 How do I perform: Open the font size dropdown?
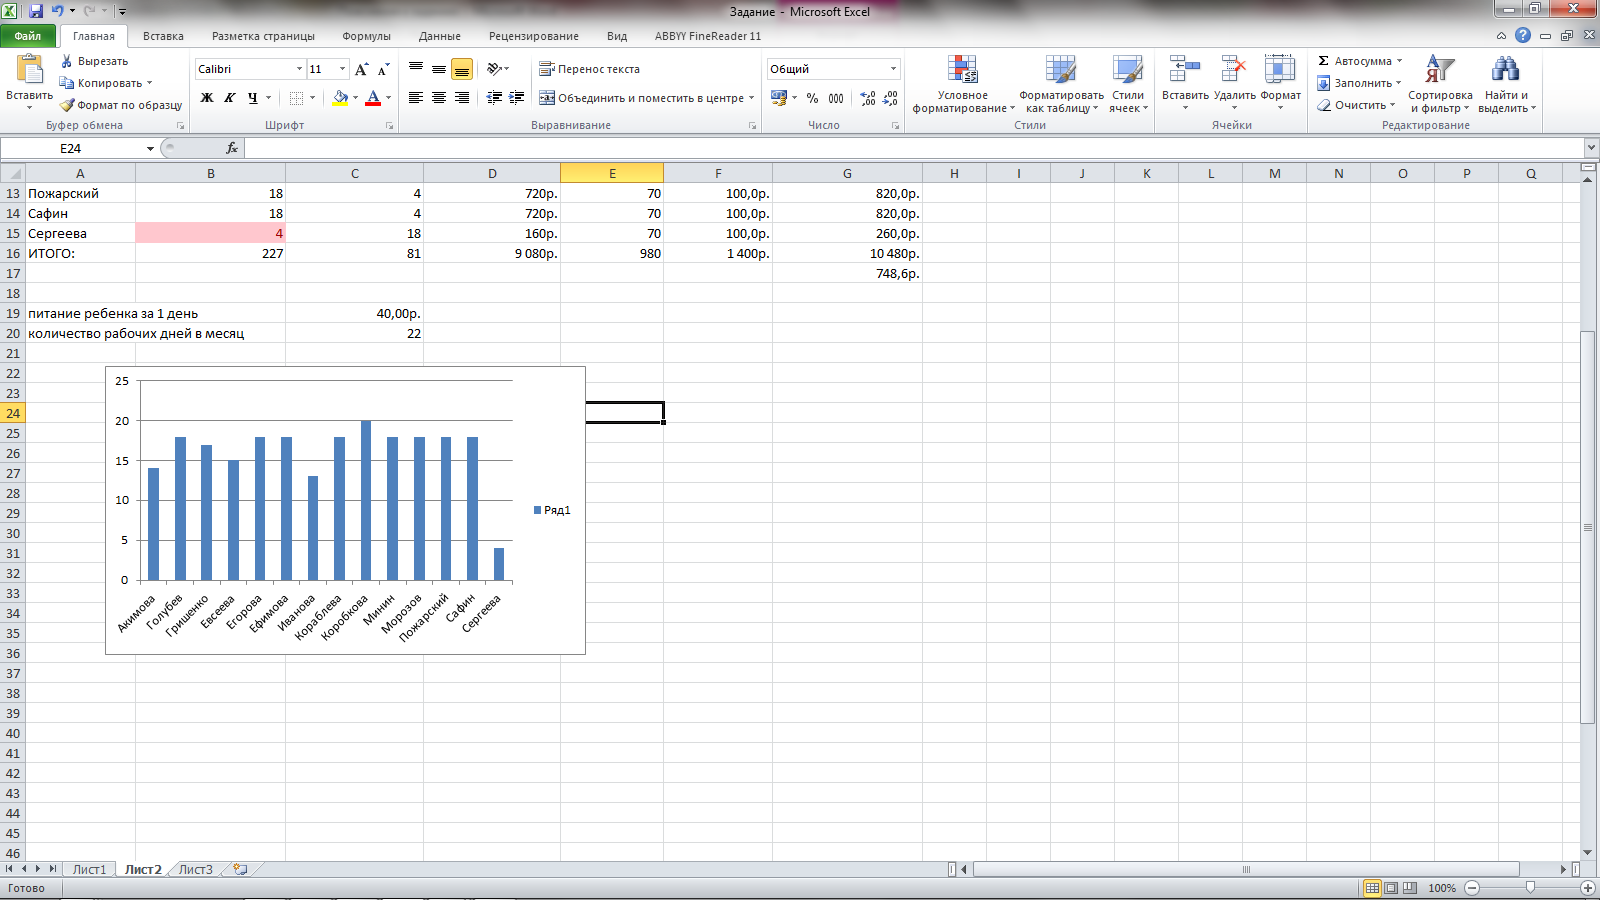pyautogui.click(x=342, y=69)
